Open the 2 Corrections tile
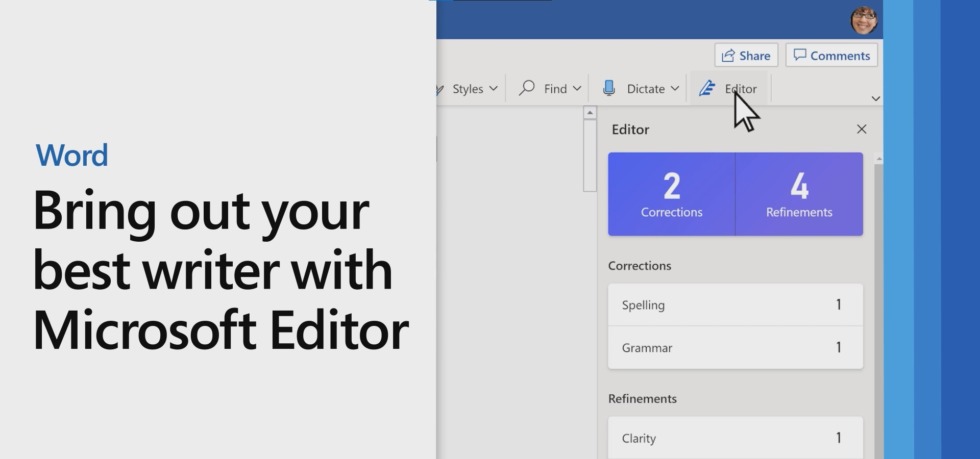The height and width of the screenshot is (459, 980). click(x=671, y=194)
